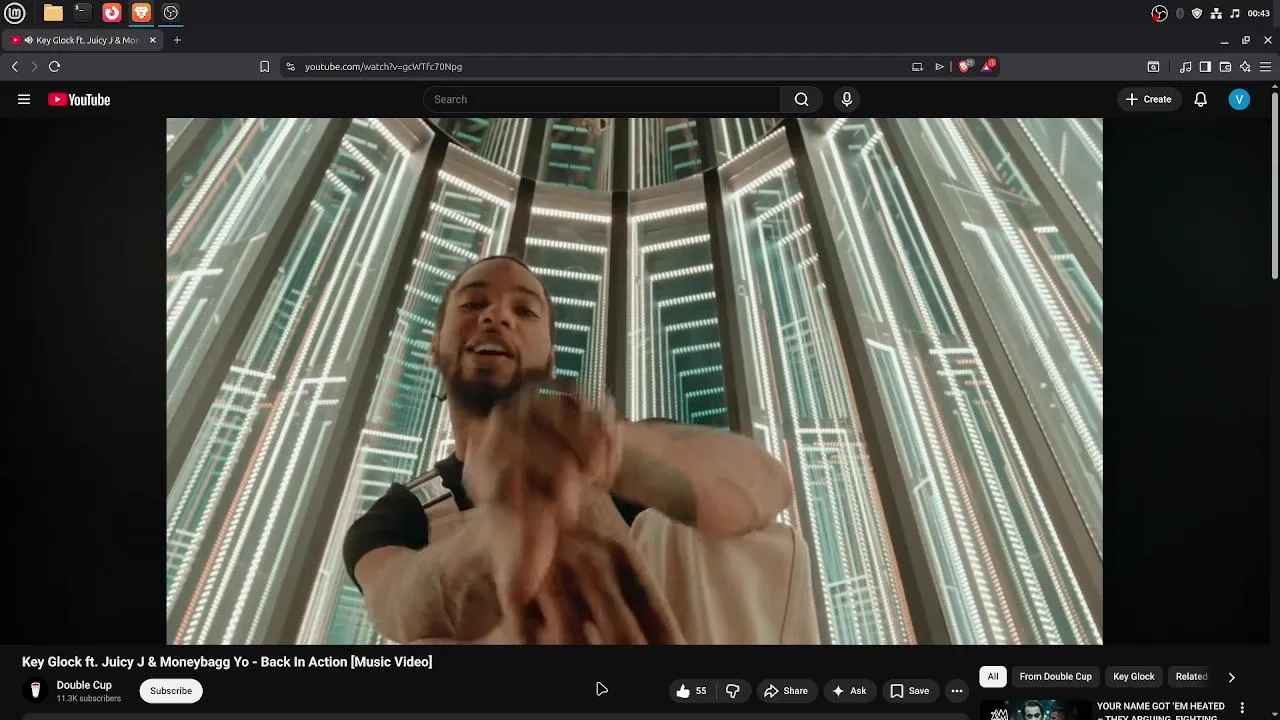
Task: Open the Brave main hamburger menu
Action: (x=1265, y=67)
